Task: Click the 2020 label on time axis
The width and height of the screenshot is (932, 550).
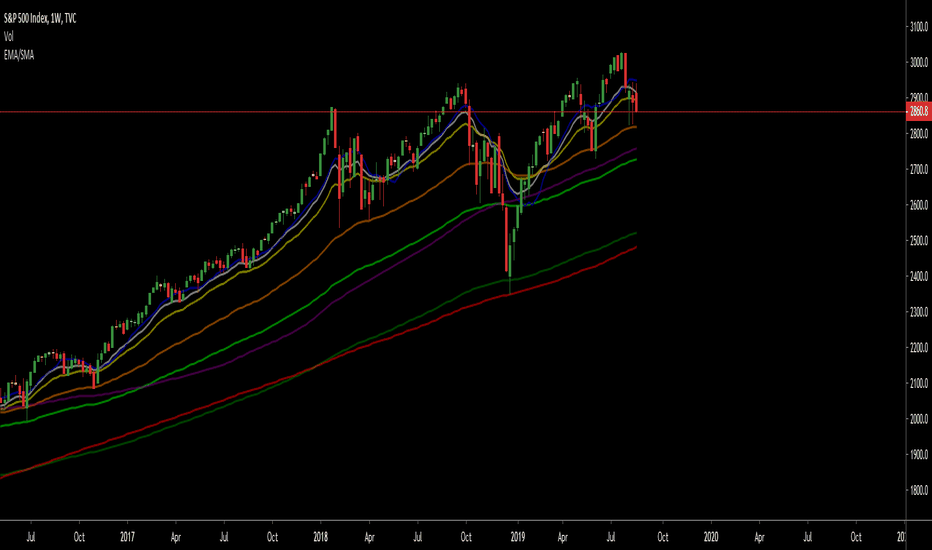Action: tap(711, 537)
